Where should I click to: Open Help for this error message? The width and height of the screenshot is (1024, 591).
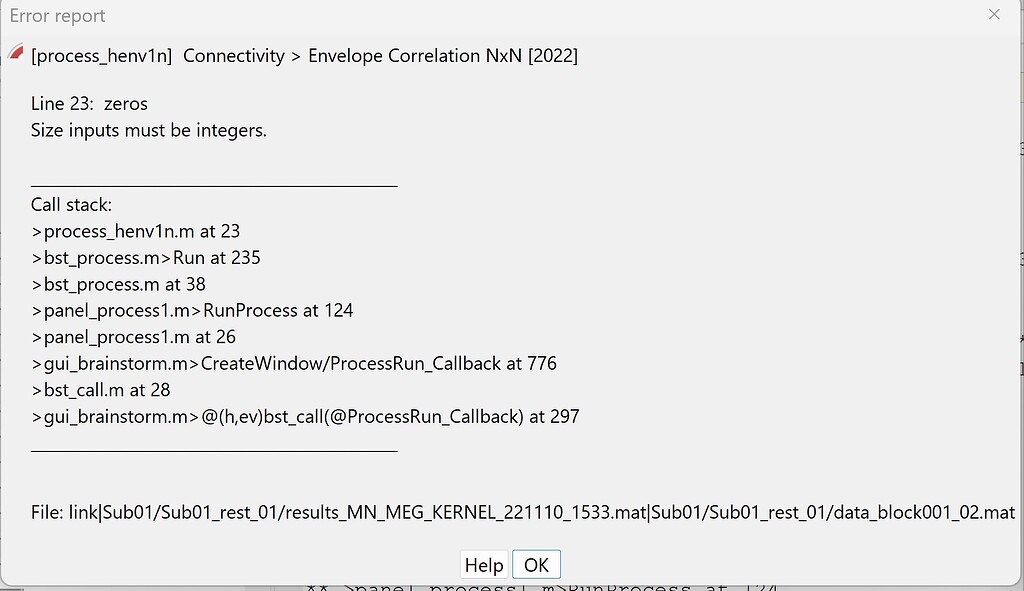point(484,564)
